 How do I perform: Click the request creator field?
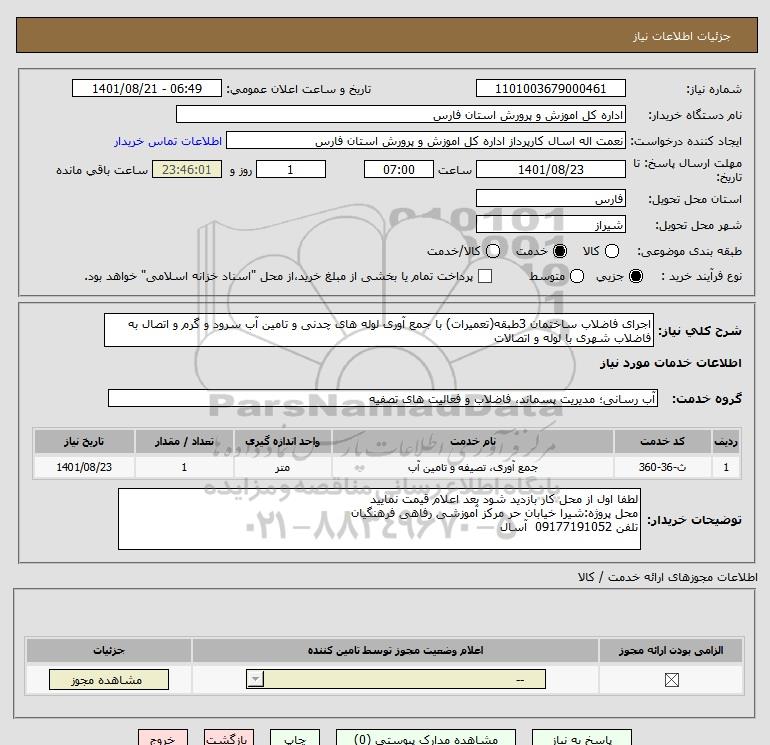(x=426, y=141)
